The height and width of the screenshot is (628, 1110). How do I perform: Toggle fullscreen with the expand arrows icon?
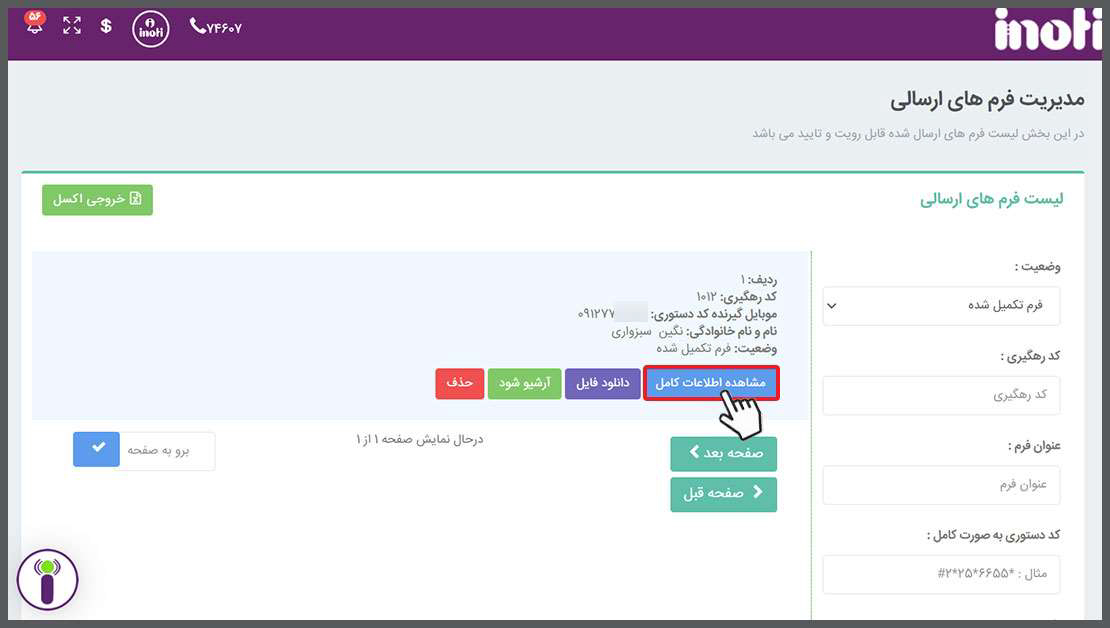[x=72, y=27]
